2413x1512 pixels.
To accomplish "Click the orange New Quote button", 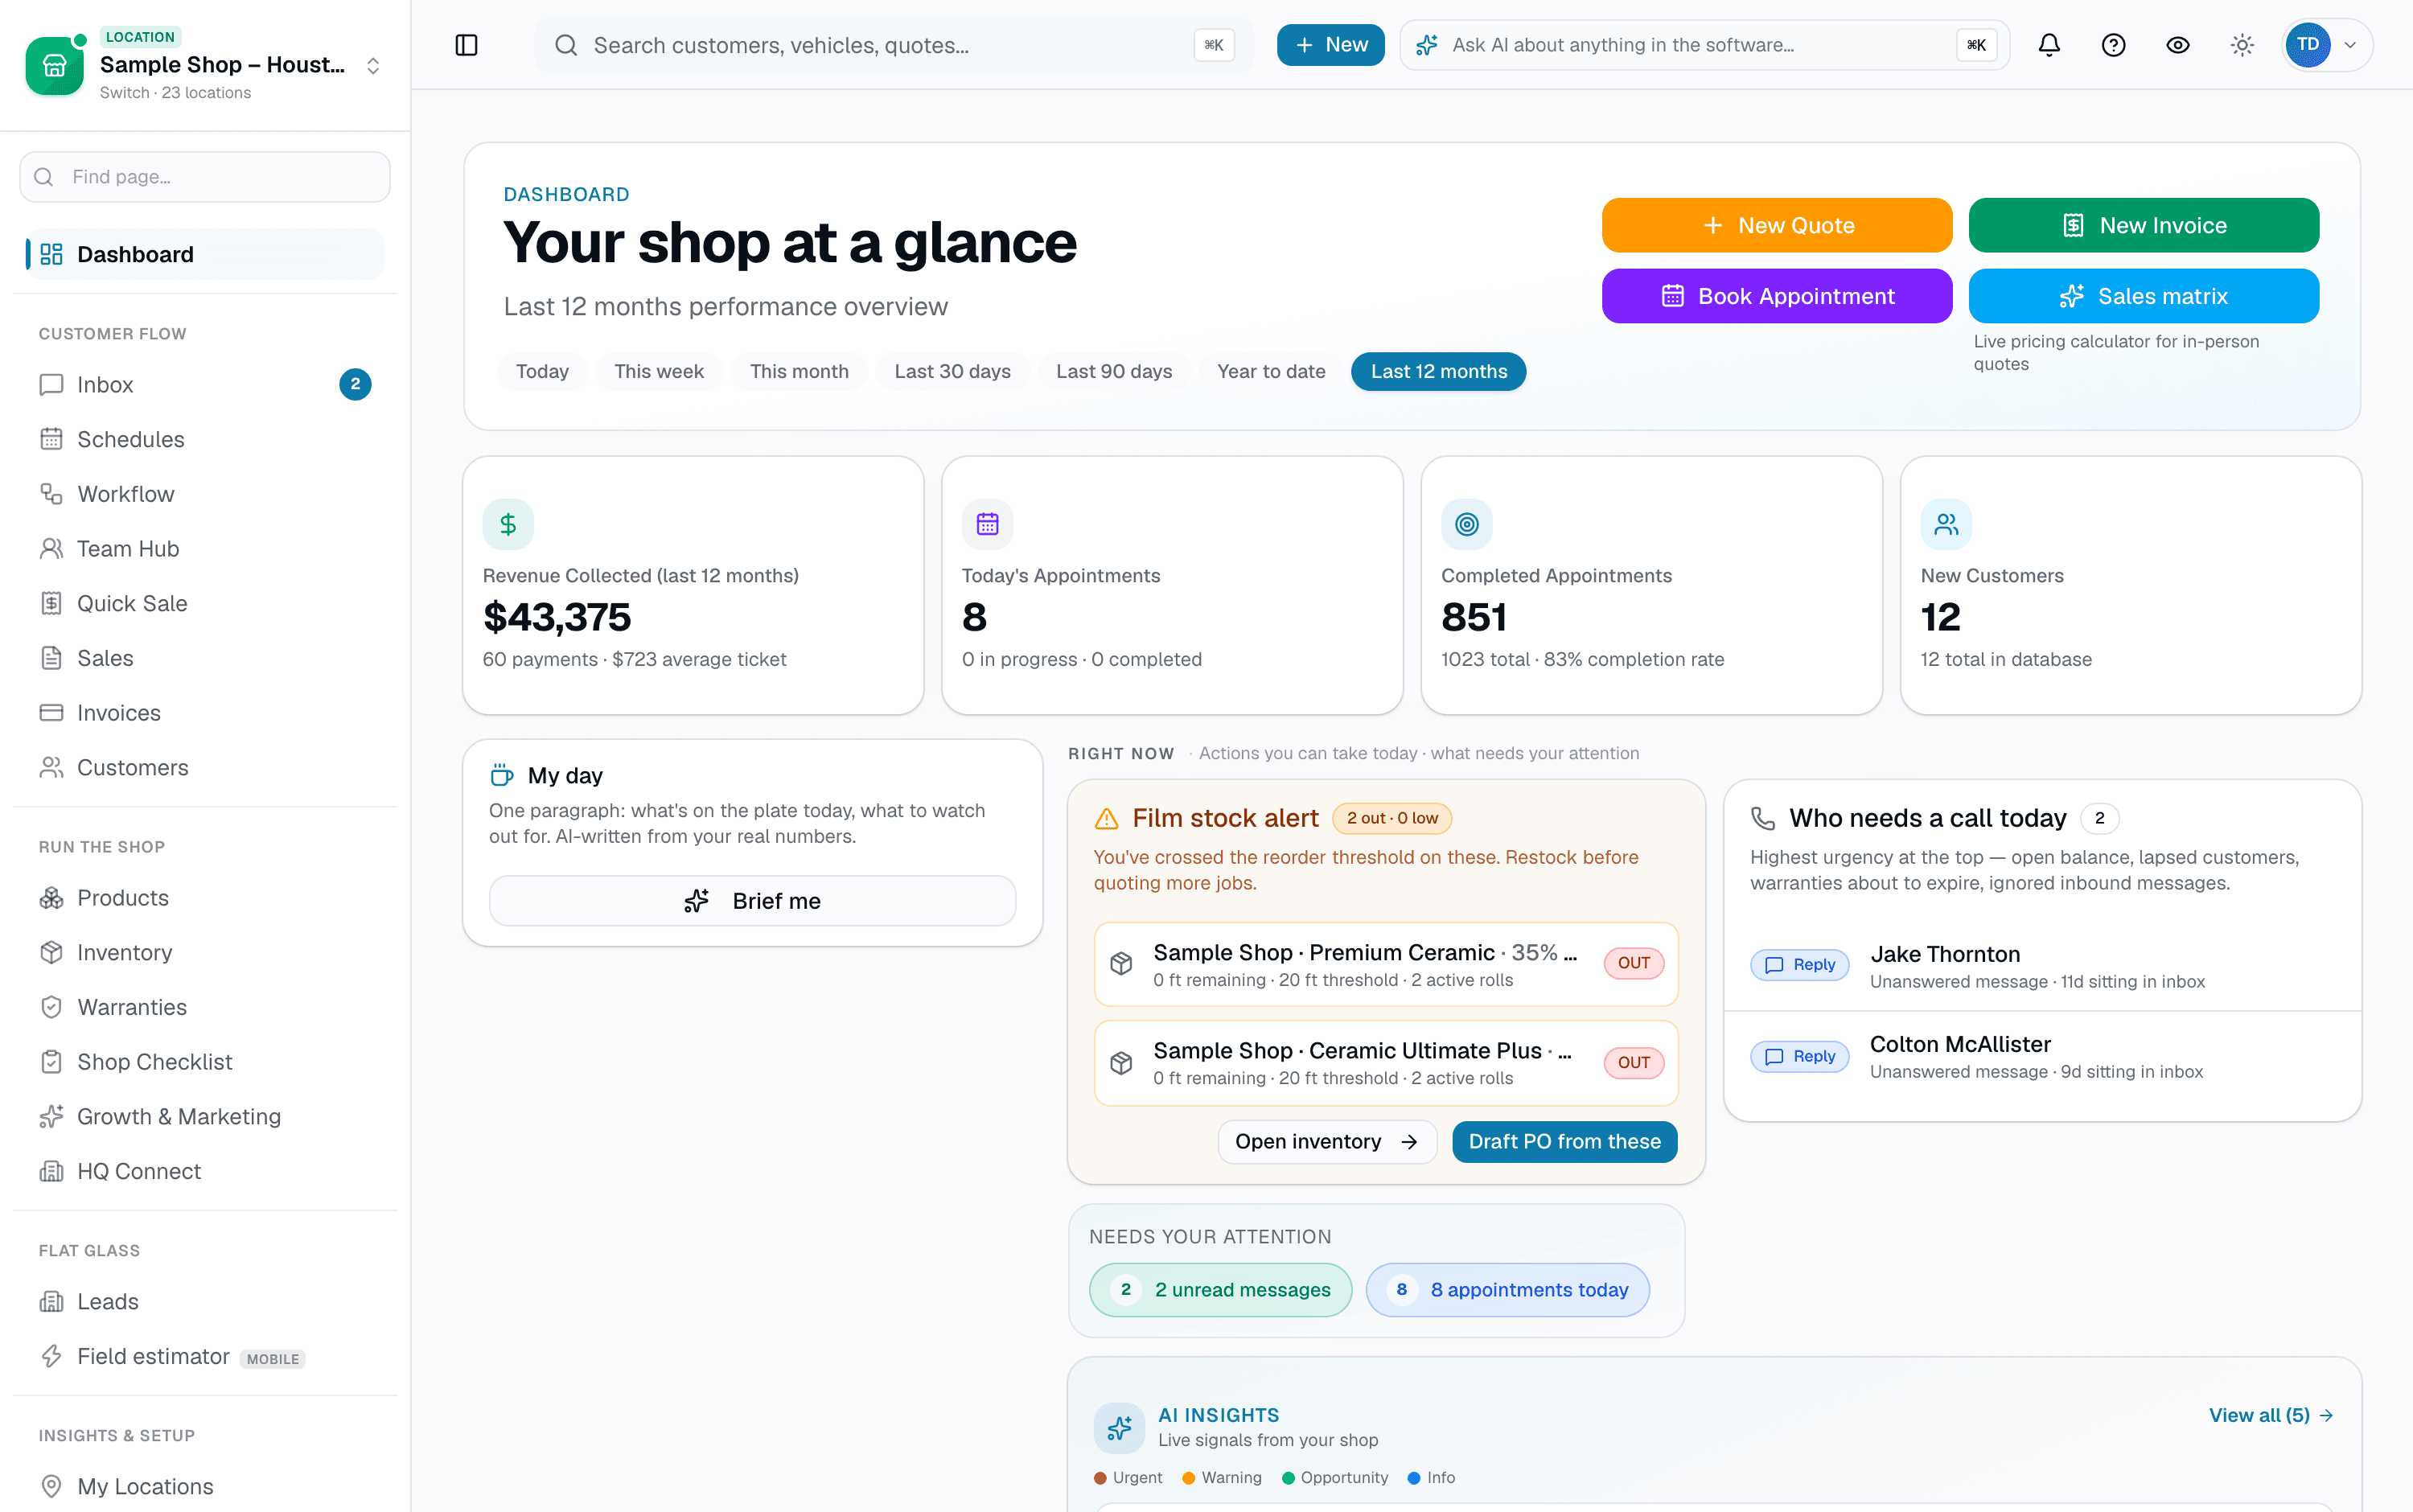I will pyautogui.click(x=1777, y=225).
